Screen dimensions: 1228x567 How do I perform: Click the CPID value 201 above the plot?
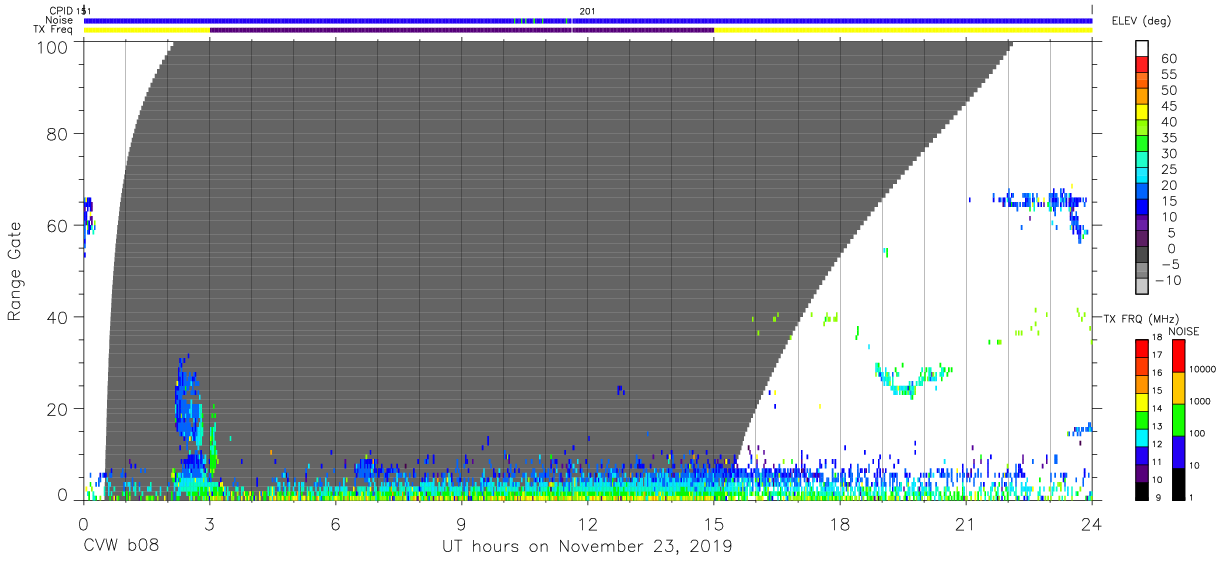587,10
